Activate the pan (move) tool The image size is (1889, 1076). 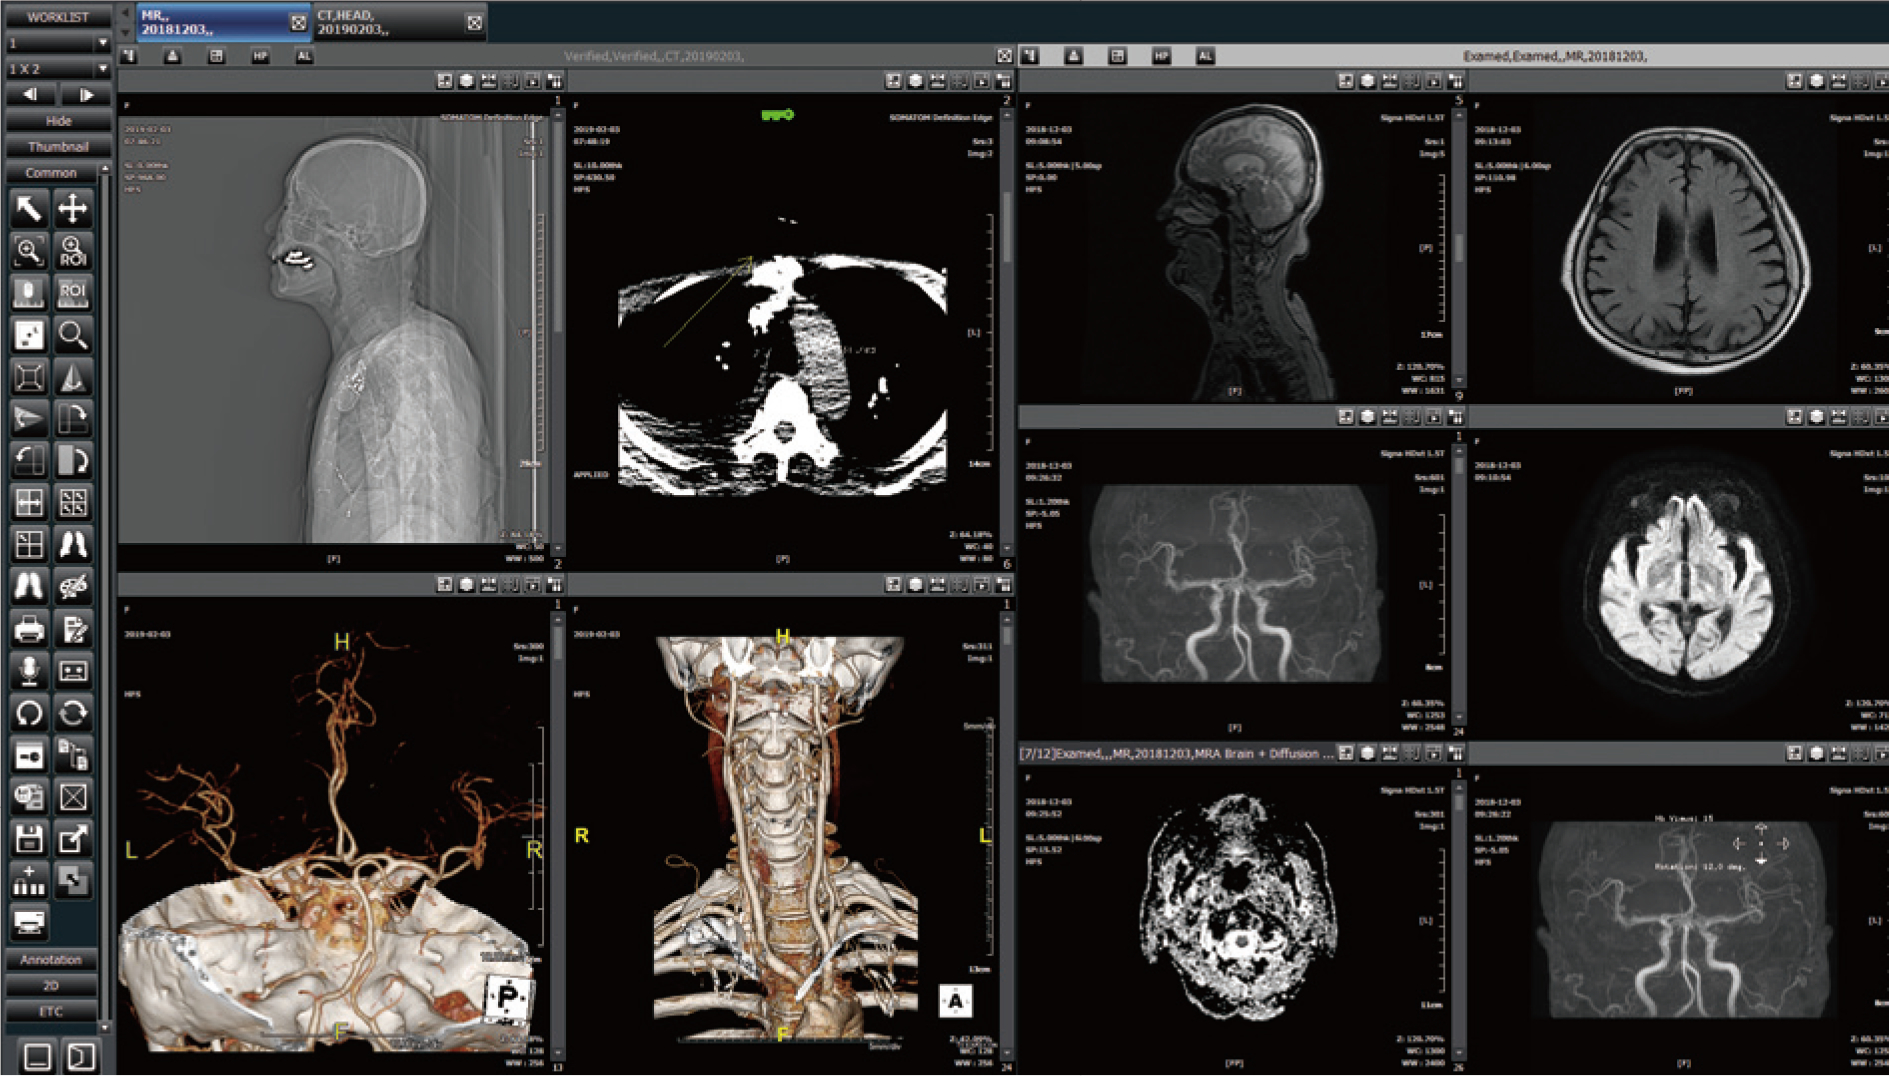72,209
